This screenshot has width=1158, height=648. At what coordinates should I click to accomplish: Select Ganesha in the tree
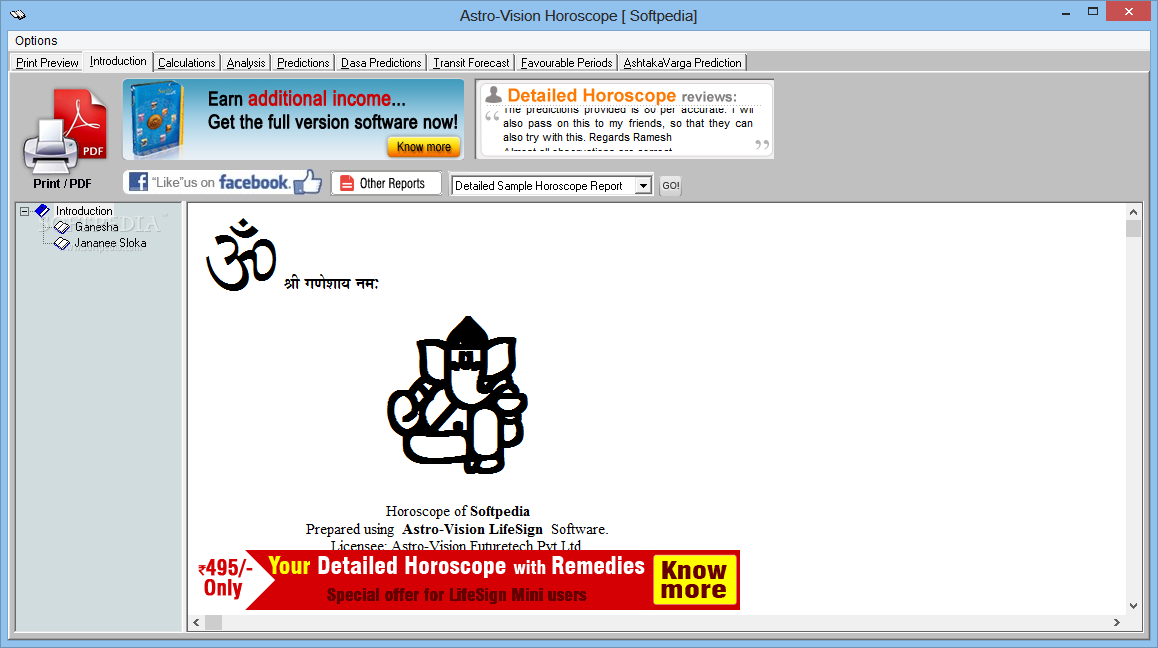[97, 227]
